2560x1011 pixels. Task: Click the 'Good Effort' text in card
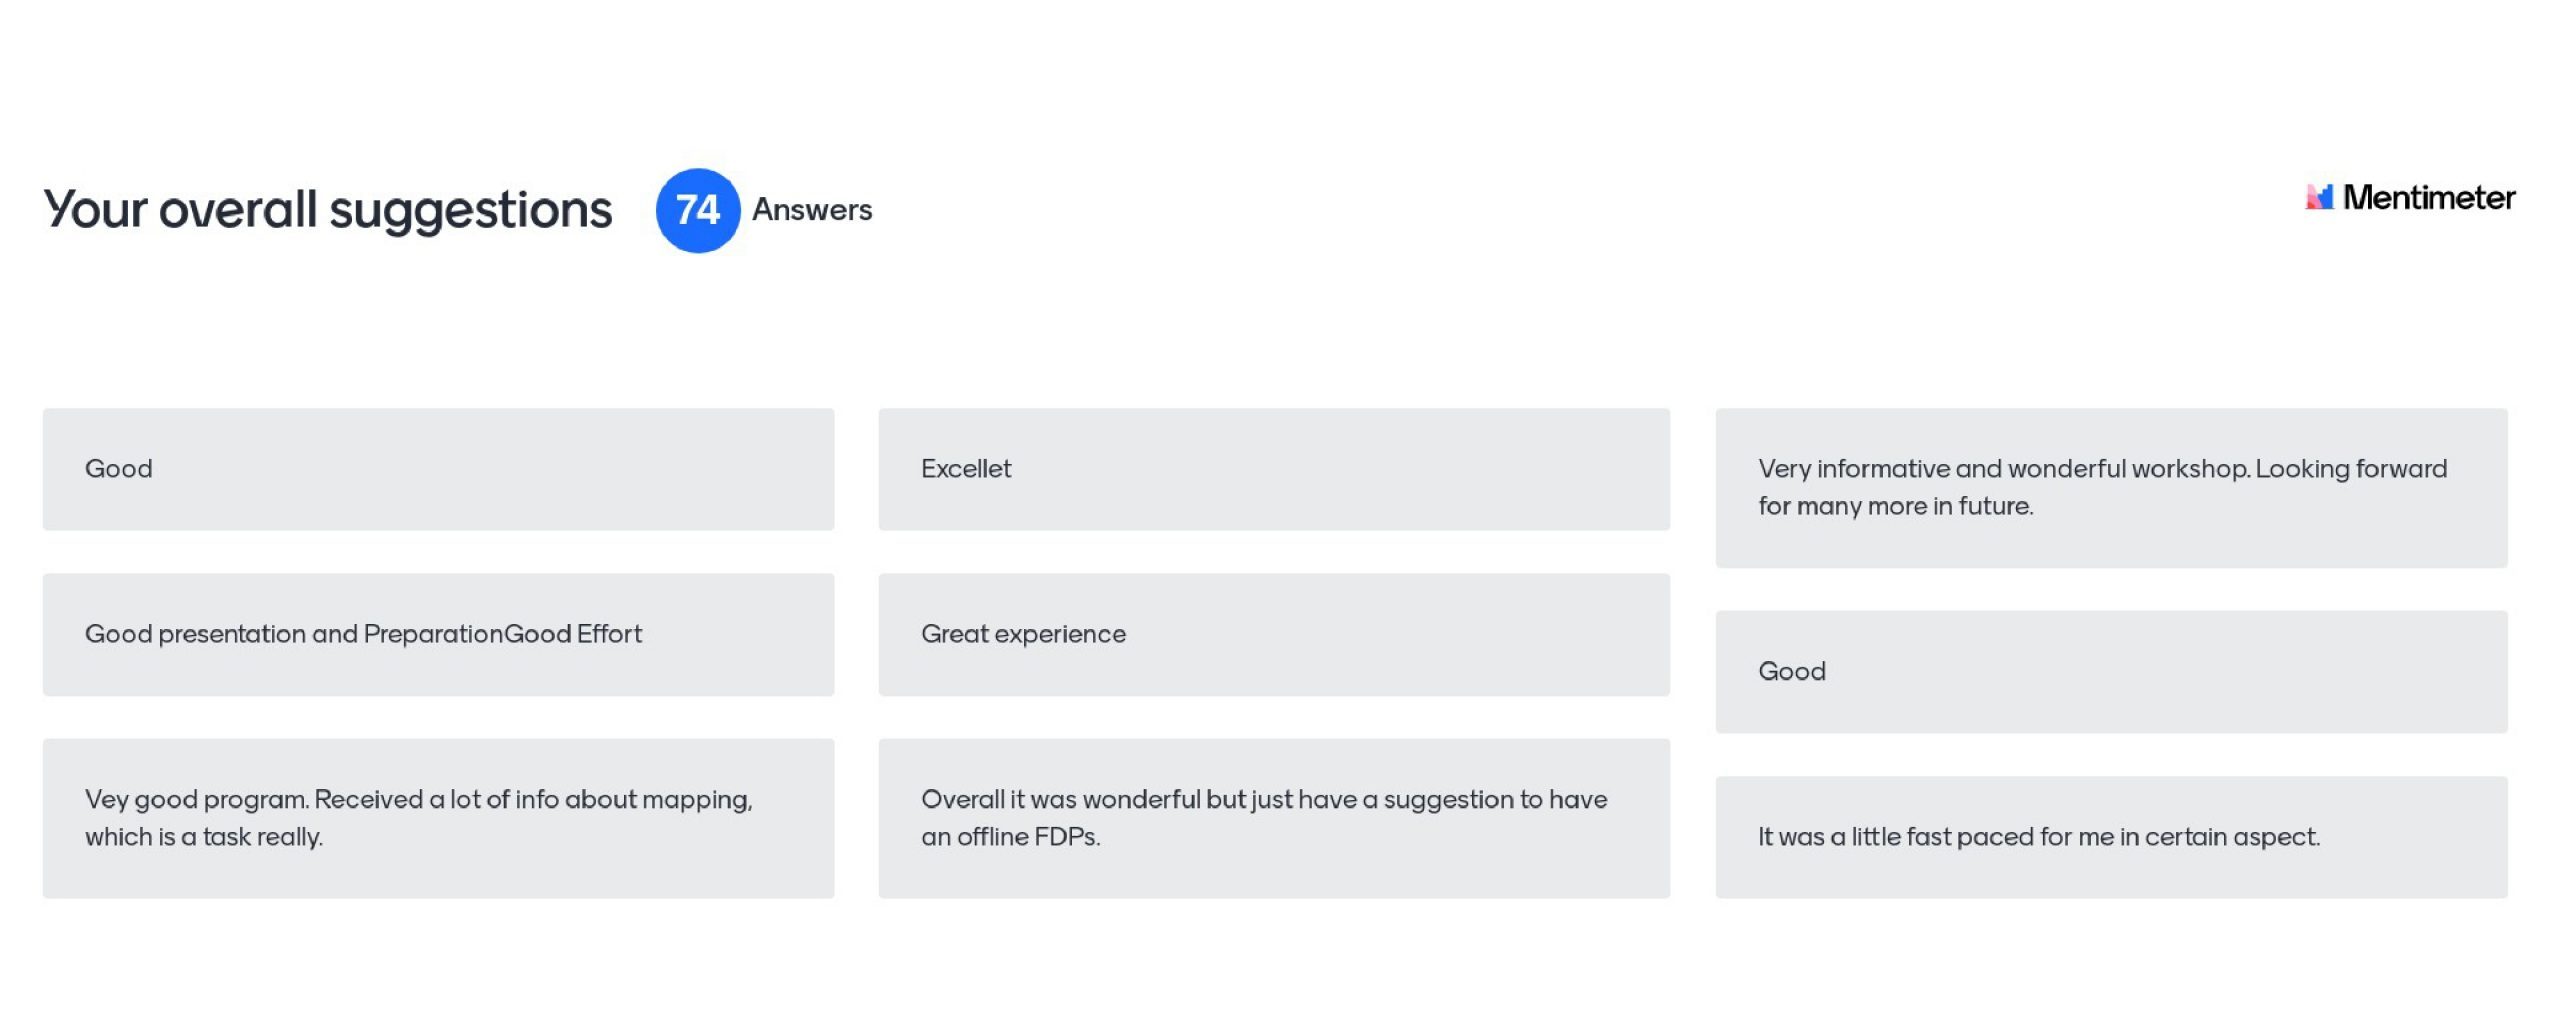click(x=573, y=634)
